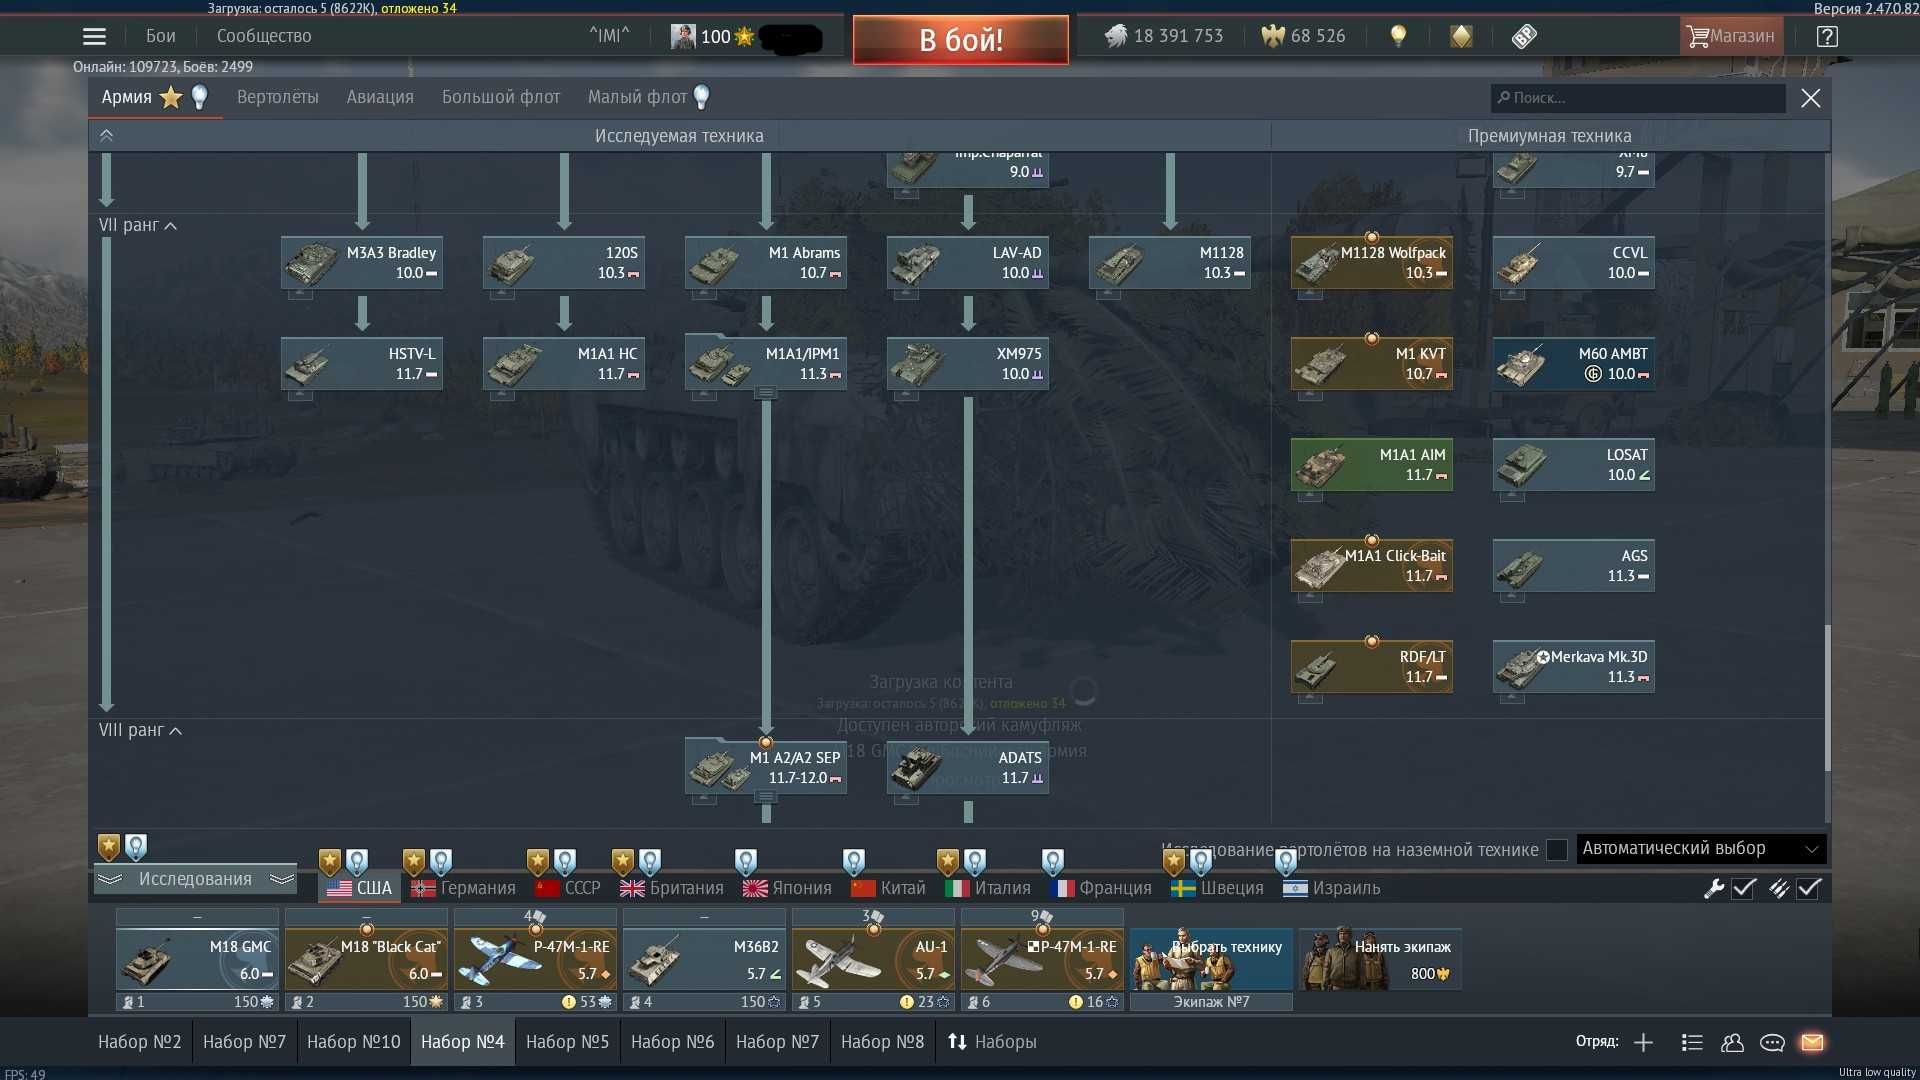Select the Израиль nation tab
This screenshot has height=1080, width=1920.
1332,888
